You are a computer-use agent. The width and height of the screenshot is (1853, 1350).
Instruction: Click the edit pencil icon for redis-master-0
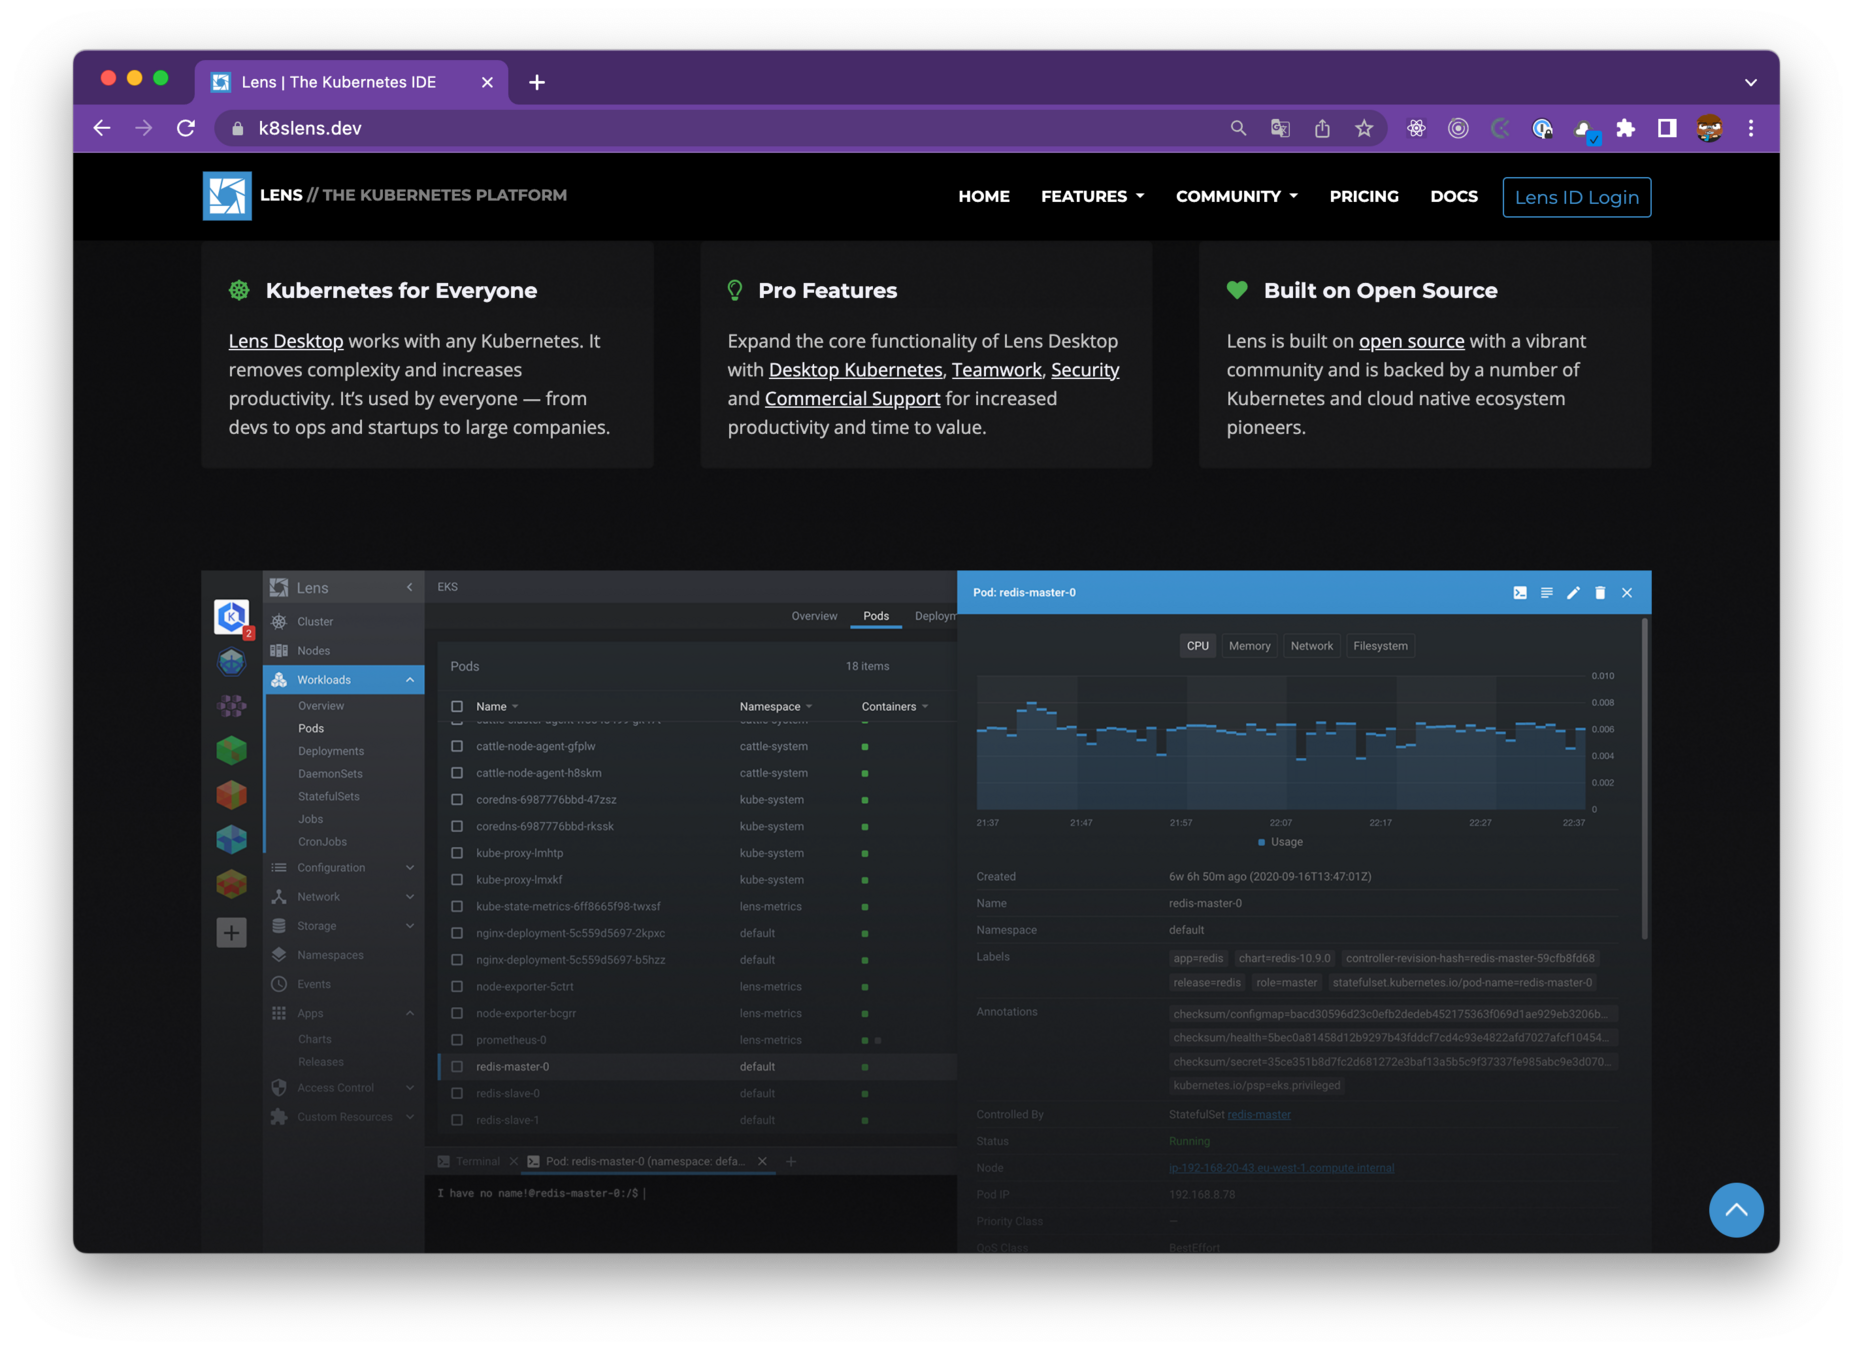[1573, 593]
